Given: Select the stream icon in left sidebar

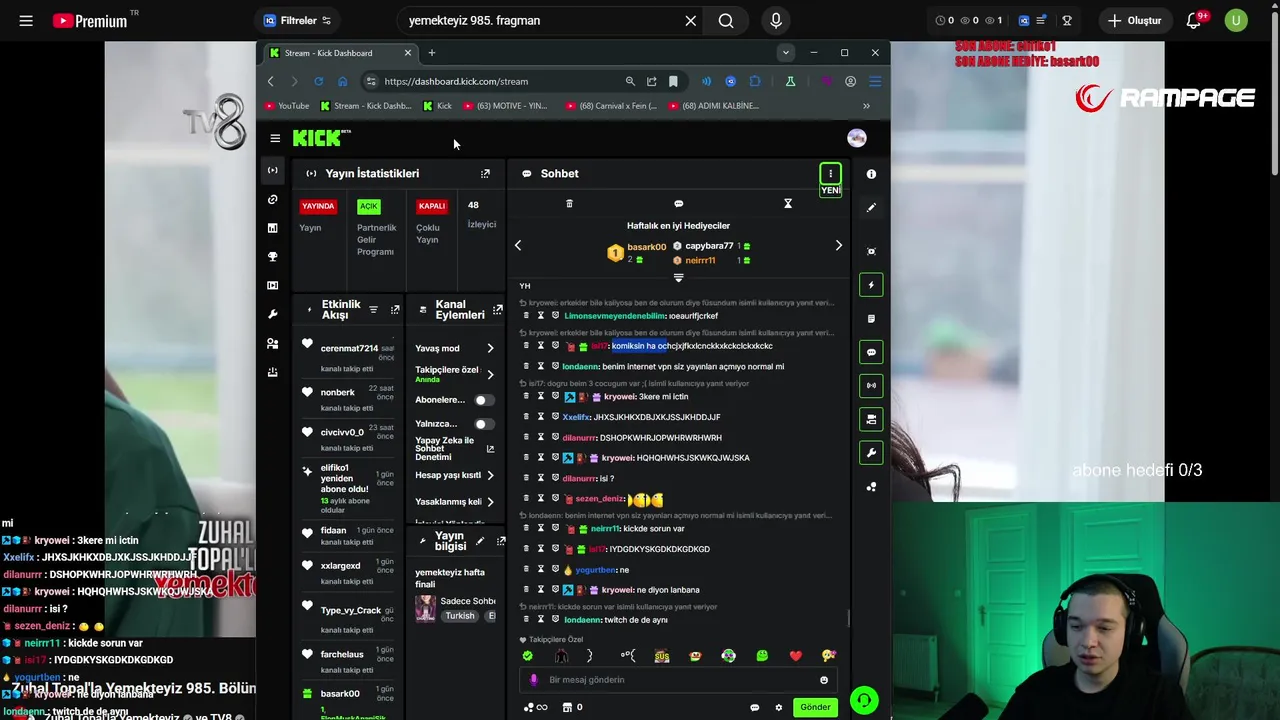Looking at the screenshot, I should 272,171.
